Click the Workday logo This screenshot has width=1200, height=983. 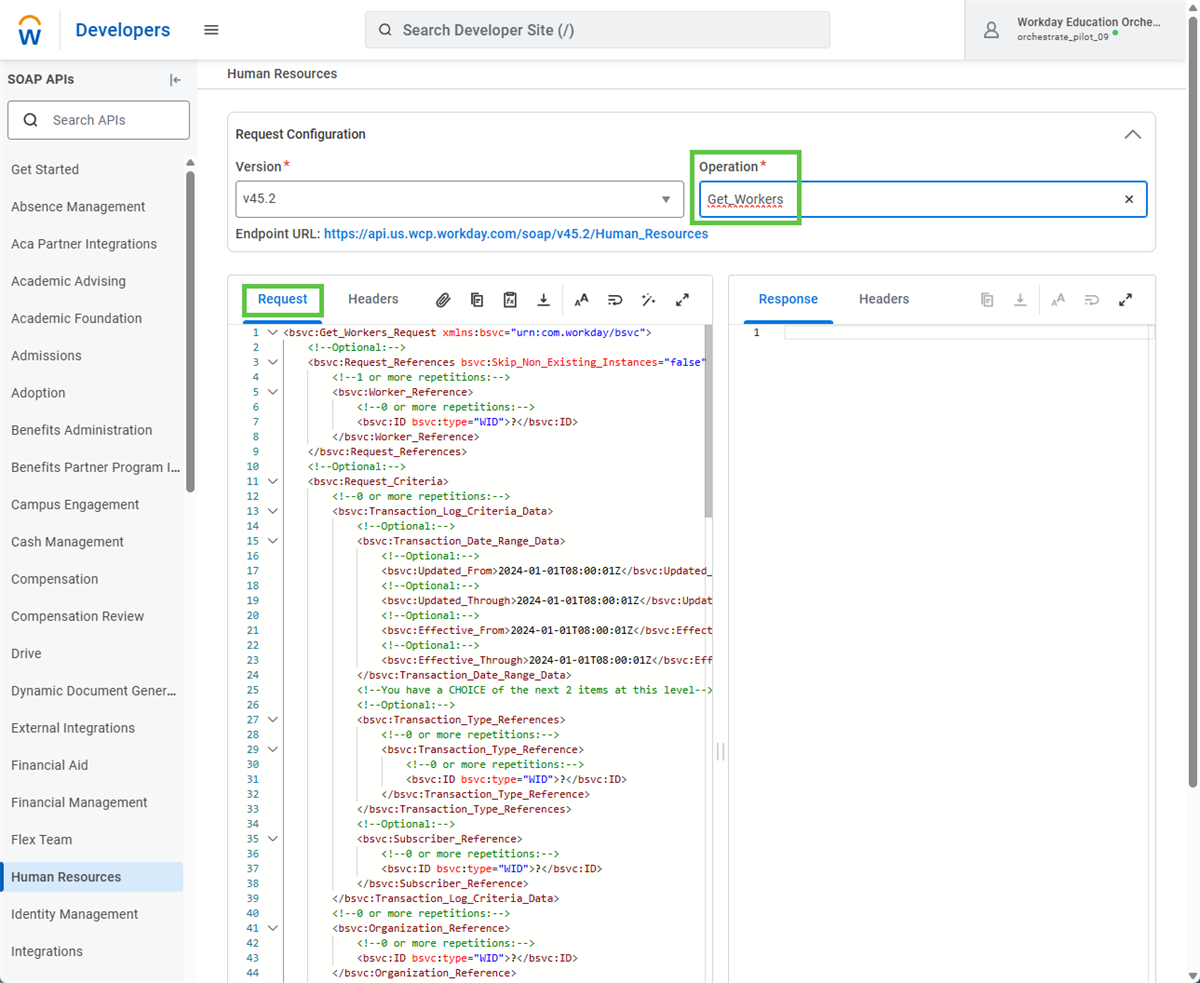coord(30,30)
